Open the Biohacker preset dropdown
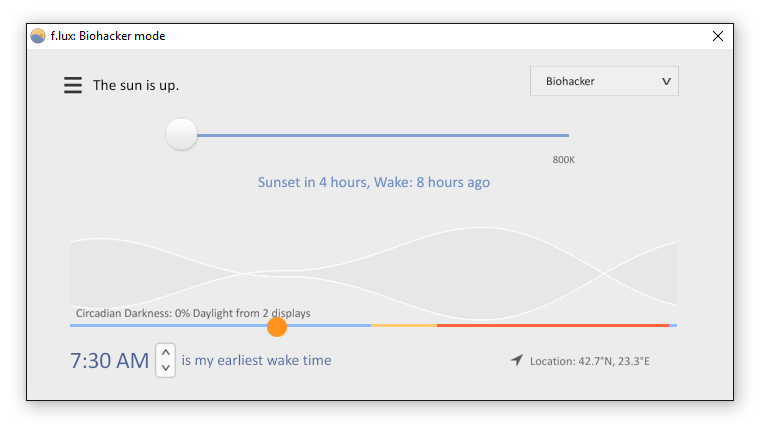 (604, 81)
